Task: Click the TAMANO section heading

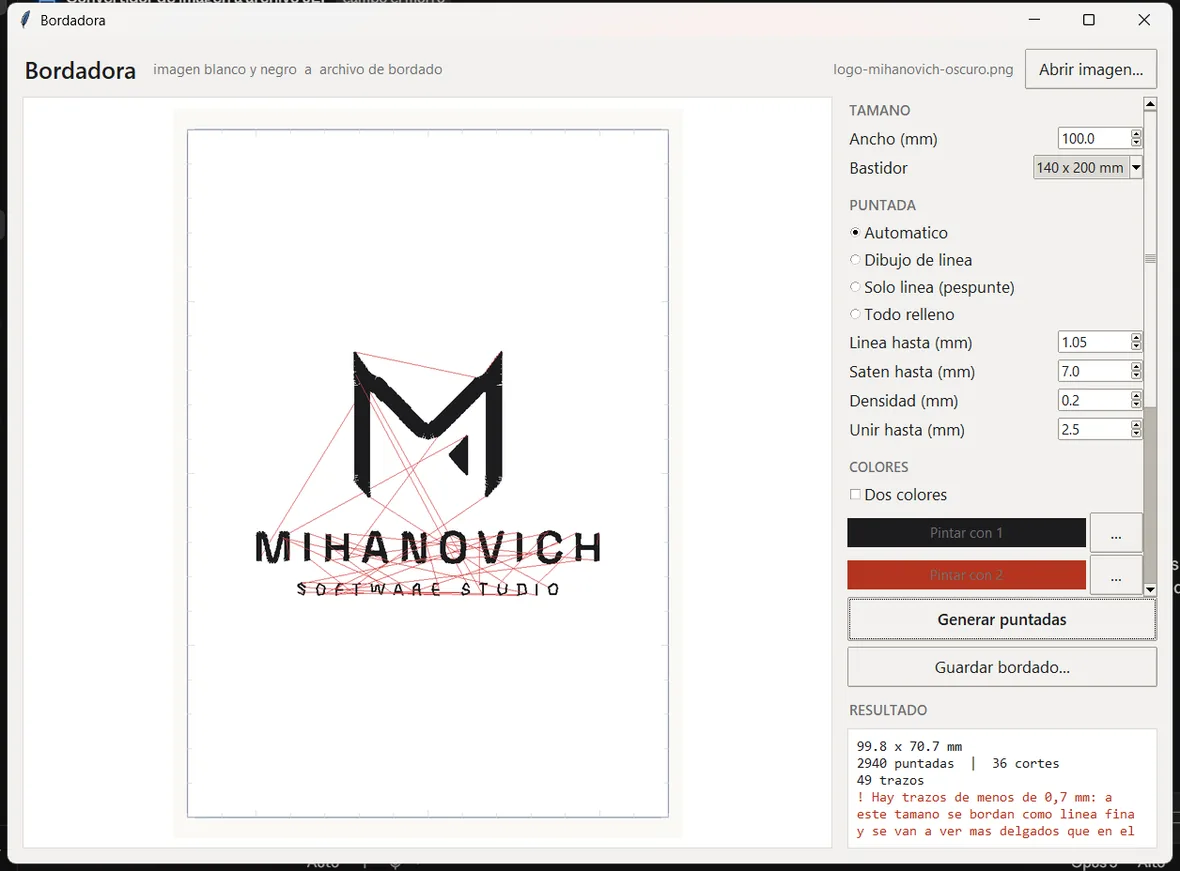Action: (x=880, y=111)
